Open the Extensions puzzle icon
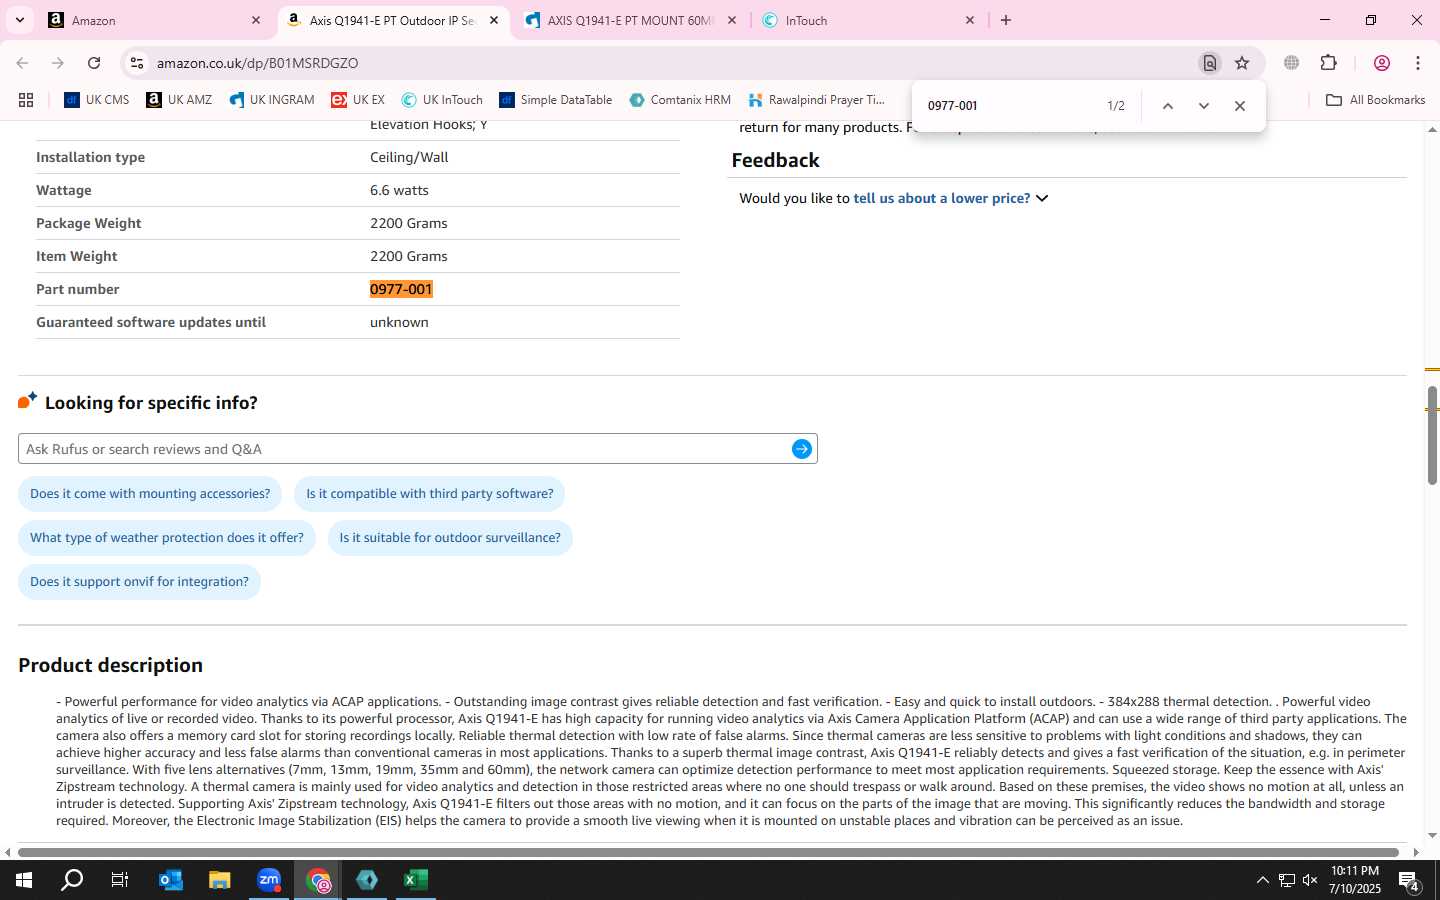The height and width of the screenshot is (900, 1440). (x=1328, y=63)
